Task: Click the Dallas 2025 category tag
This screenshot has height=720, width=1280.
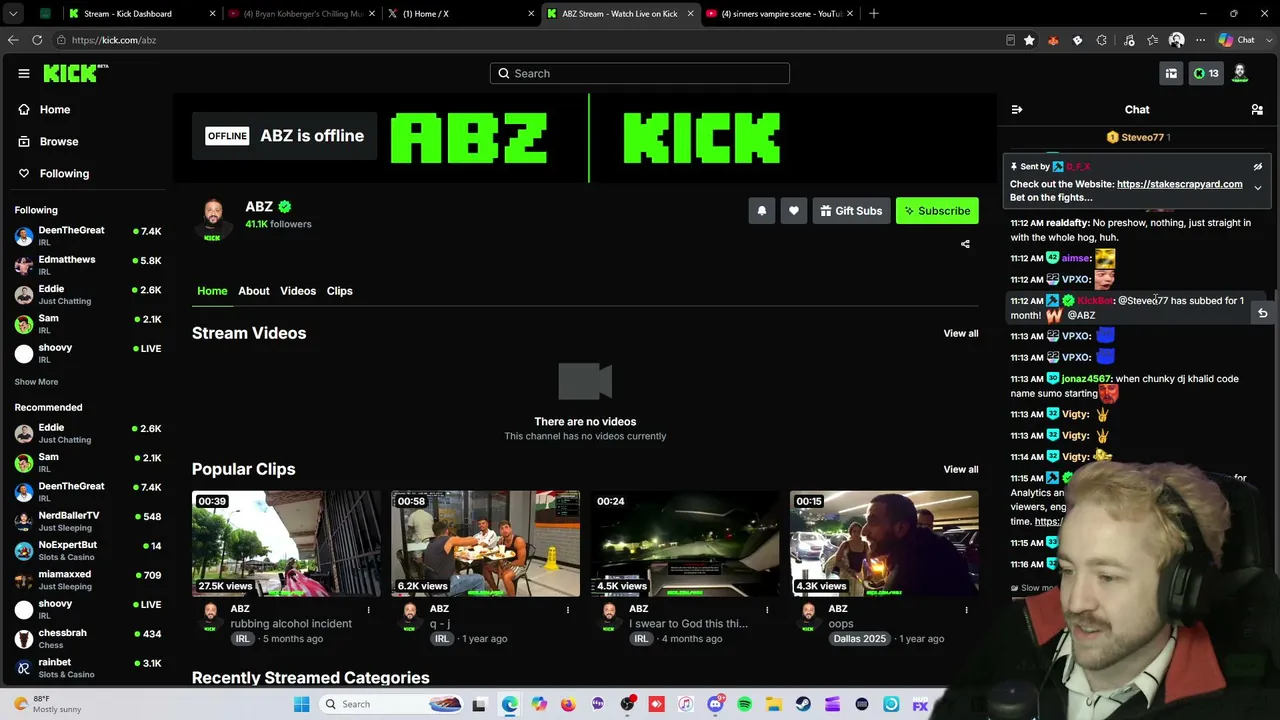Action: (x=860, y=639)
